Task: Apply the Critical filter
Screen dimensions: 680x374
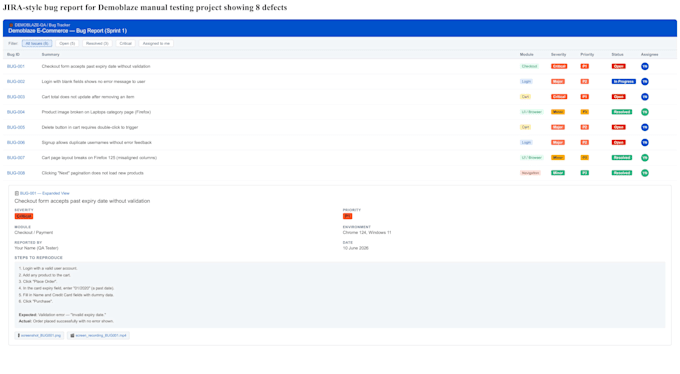Action: coord(125,43)
